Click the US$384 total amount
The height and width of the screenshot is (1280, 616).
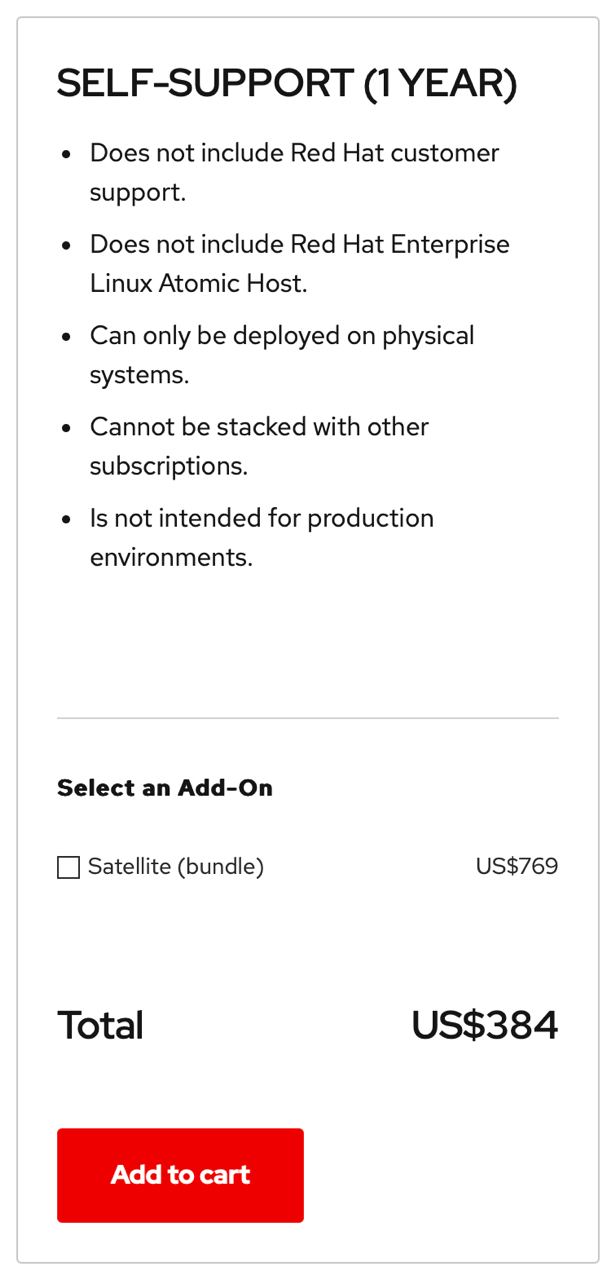click(x=484, y=1026)
